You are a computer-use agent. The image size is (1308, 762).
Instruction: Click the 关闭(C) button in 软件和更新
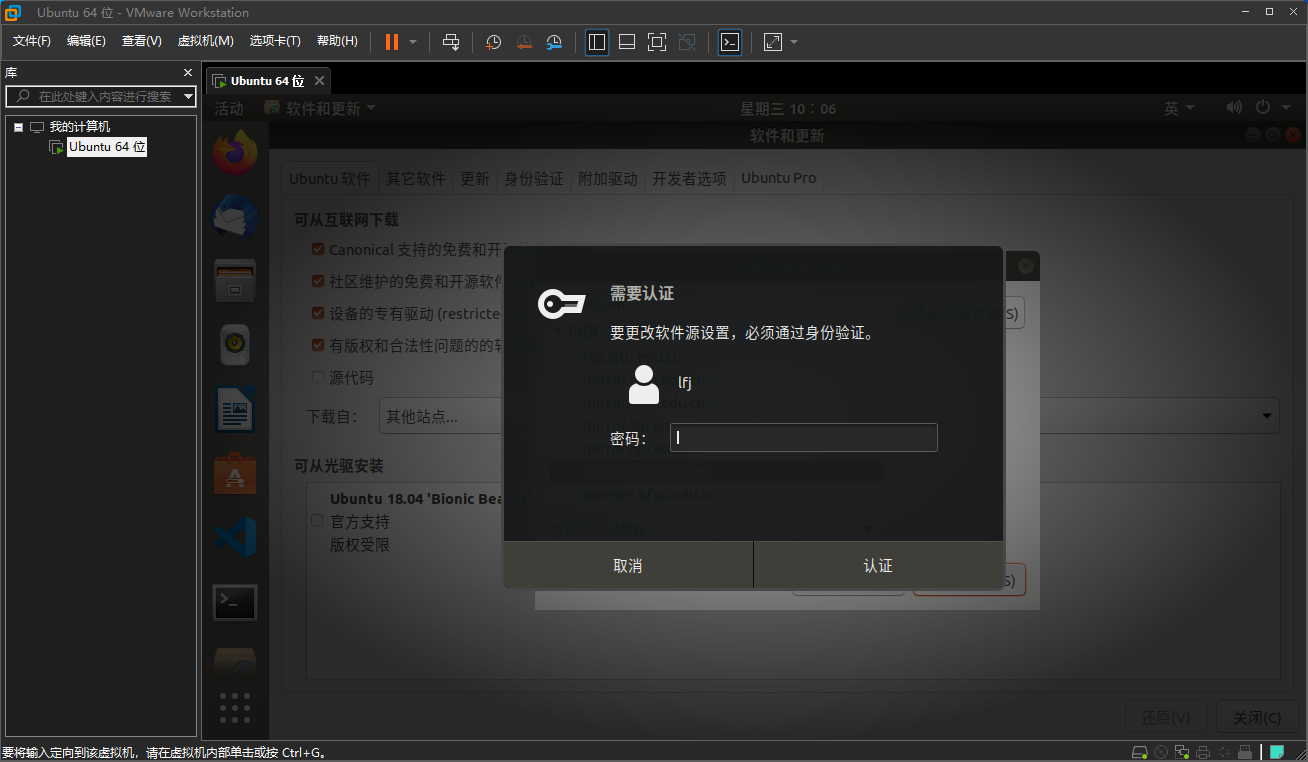click(1258, 718)
